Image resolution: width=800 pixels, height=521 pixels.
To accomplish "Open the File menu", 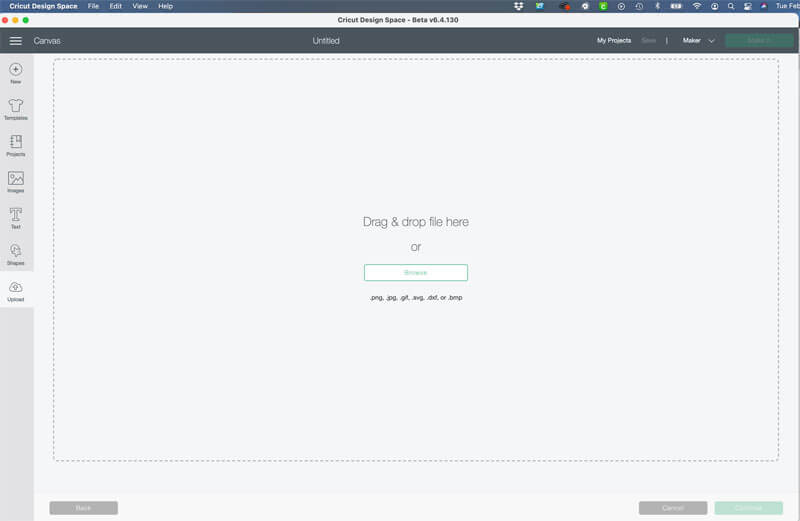I will (x=93, y=6).
